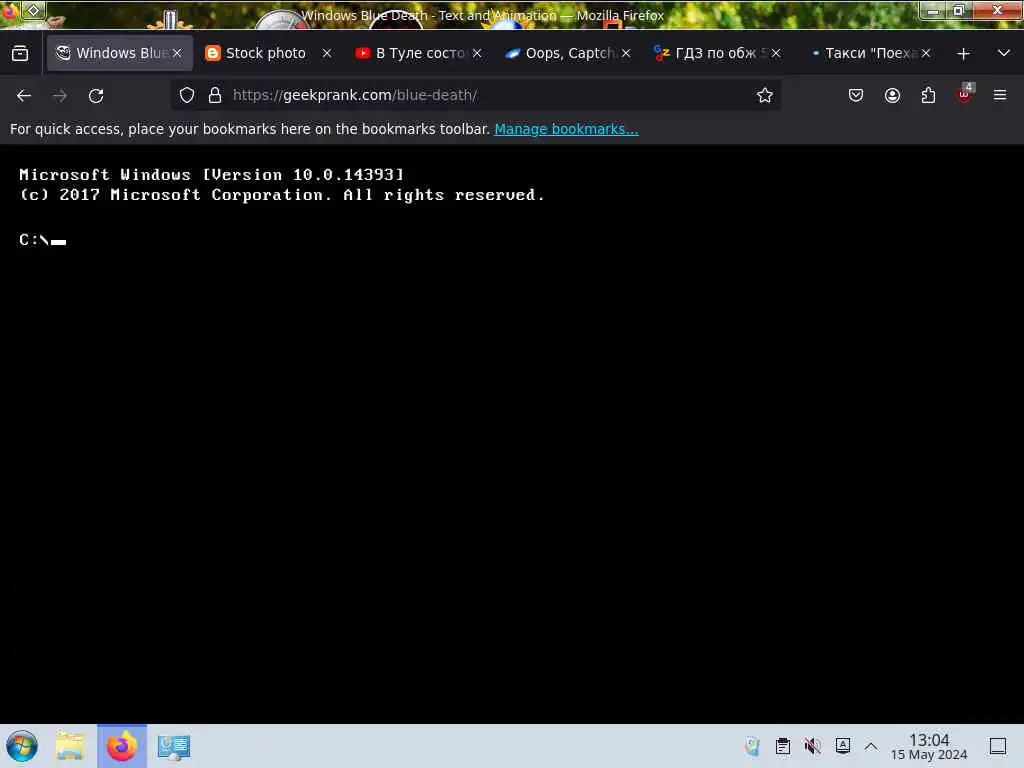Close the 'Oops, Captch' tab

[x=626, y=53]
